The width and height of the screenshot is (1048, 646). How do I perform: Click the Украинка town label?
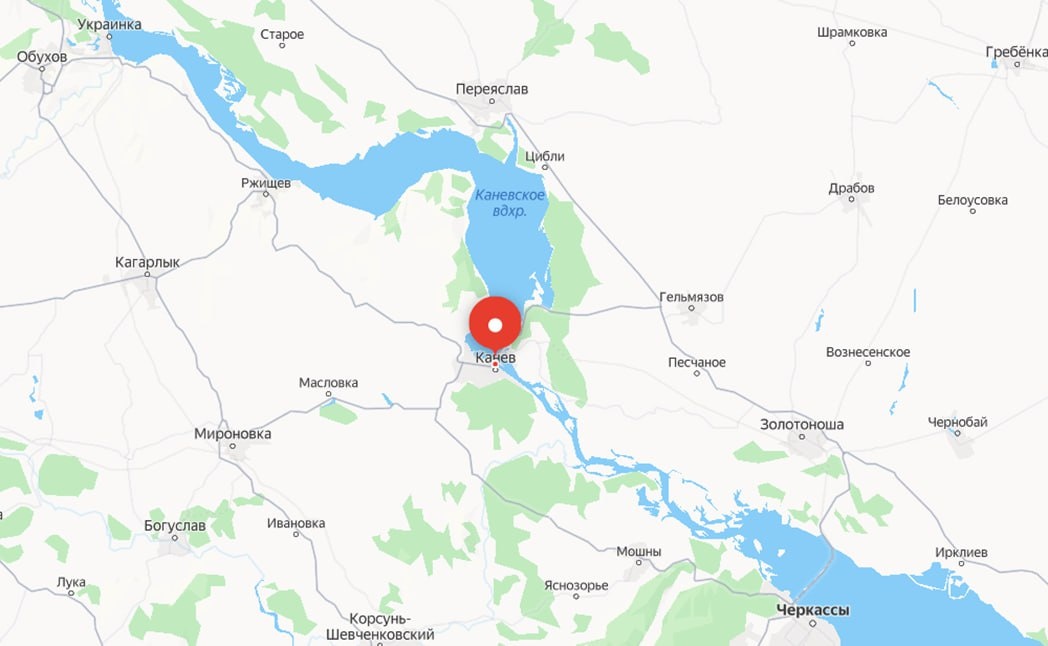tap(110, 25)
